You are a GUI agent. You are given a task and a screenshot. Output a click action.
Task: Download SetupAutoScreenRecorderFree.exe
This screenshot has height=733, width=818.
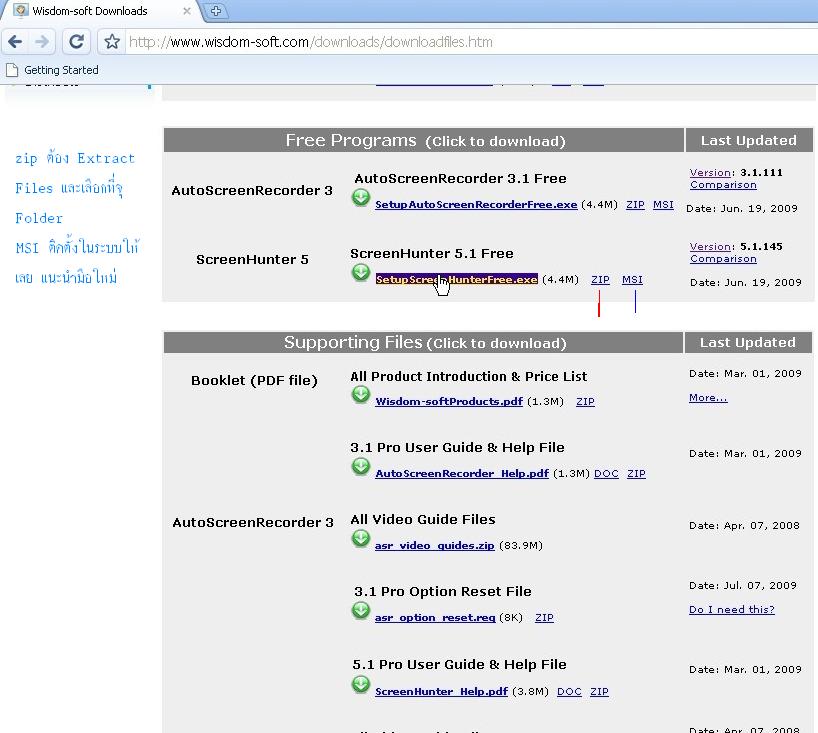[476, 205]
